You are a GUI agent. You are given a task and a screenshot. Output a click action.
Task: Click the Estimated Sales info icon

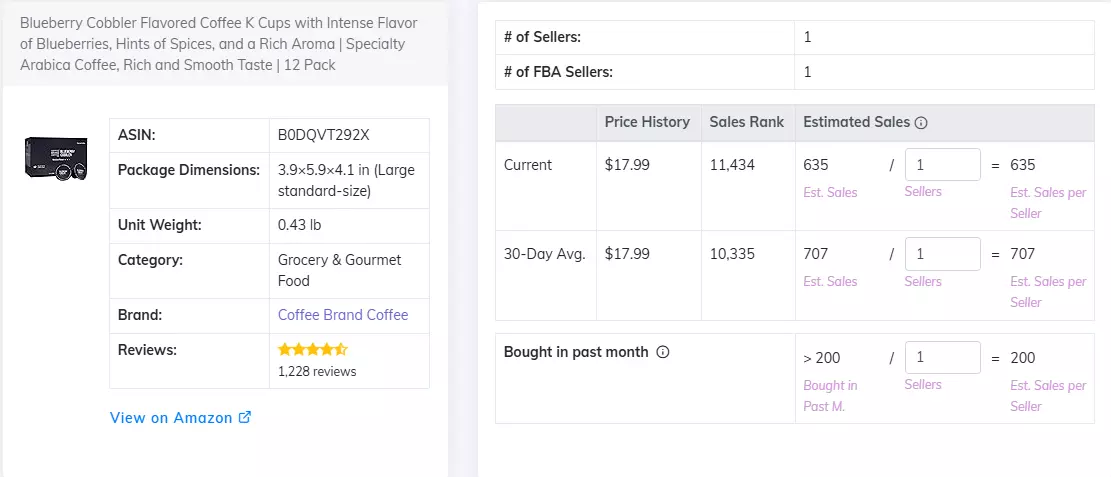pos(921,123)
